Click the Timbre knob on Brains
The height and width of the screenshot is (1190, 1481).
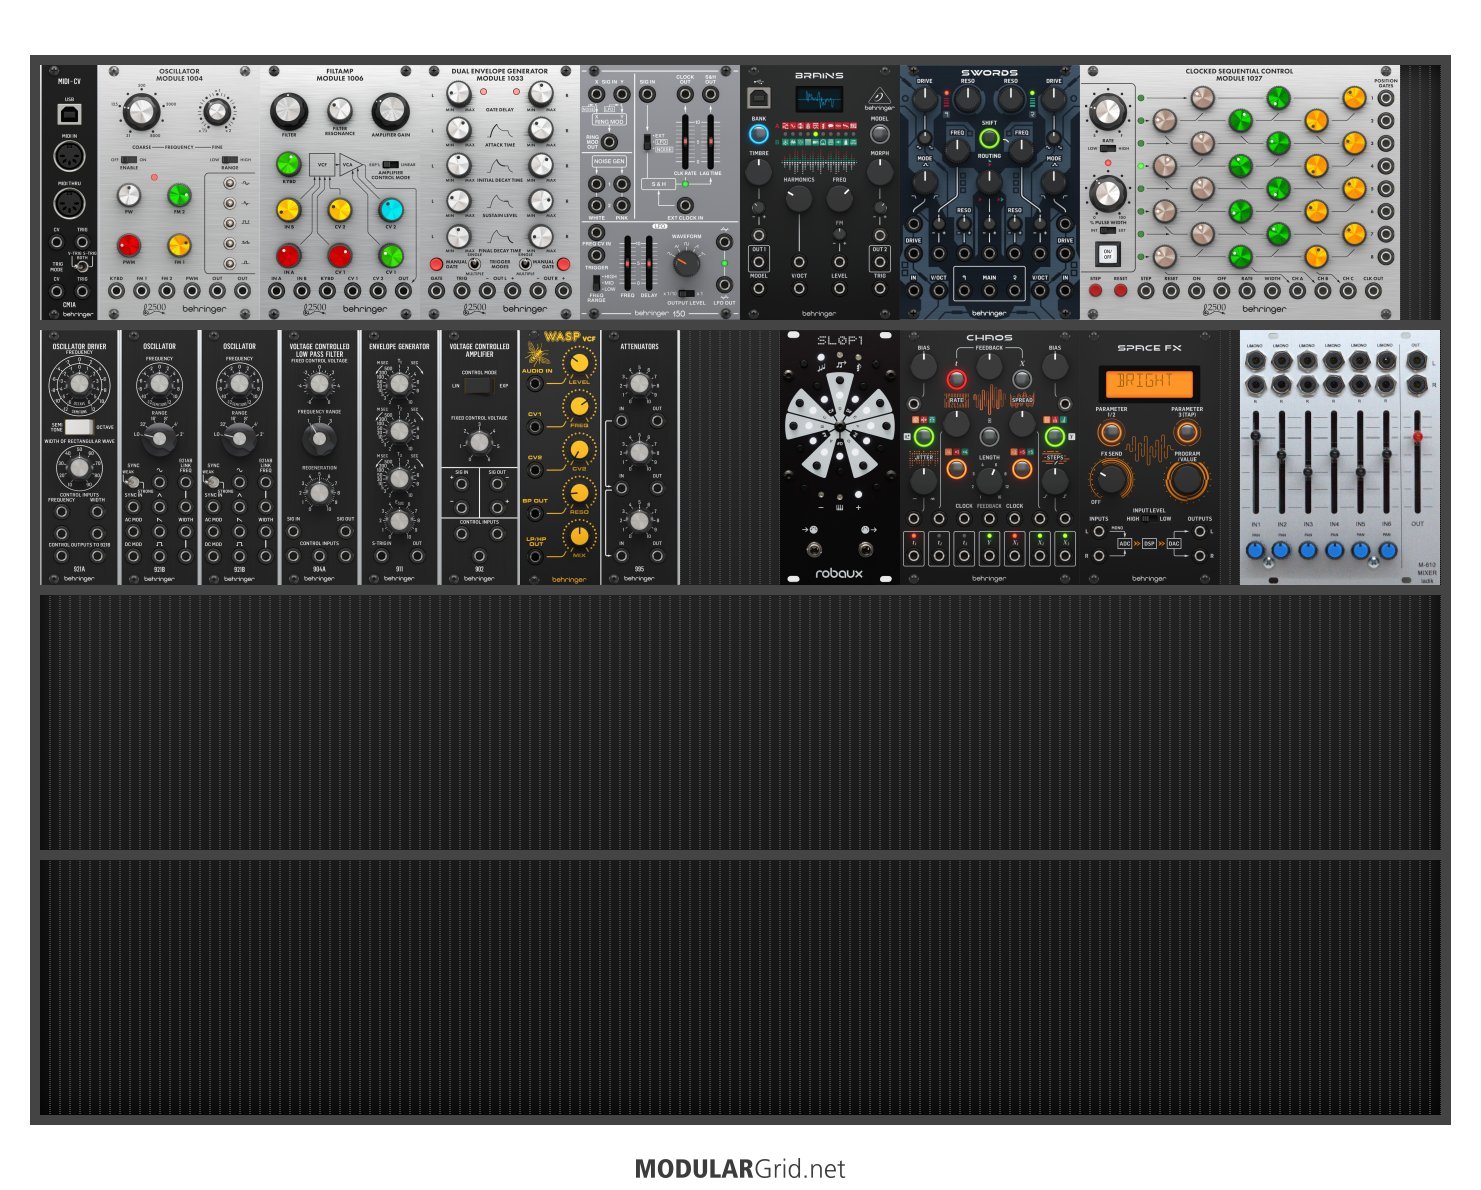pos(759,170)
